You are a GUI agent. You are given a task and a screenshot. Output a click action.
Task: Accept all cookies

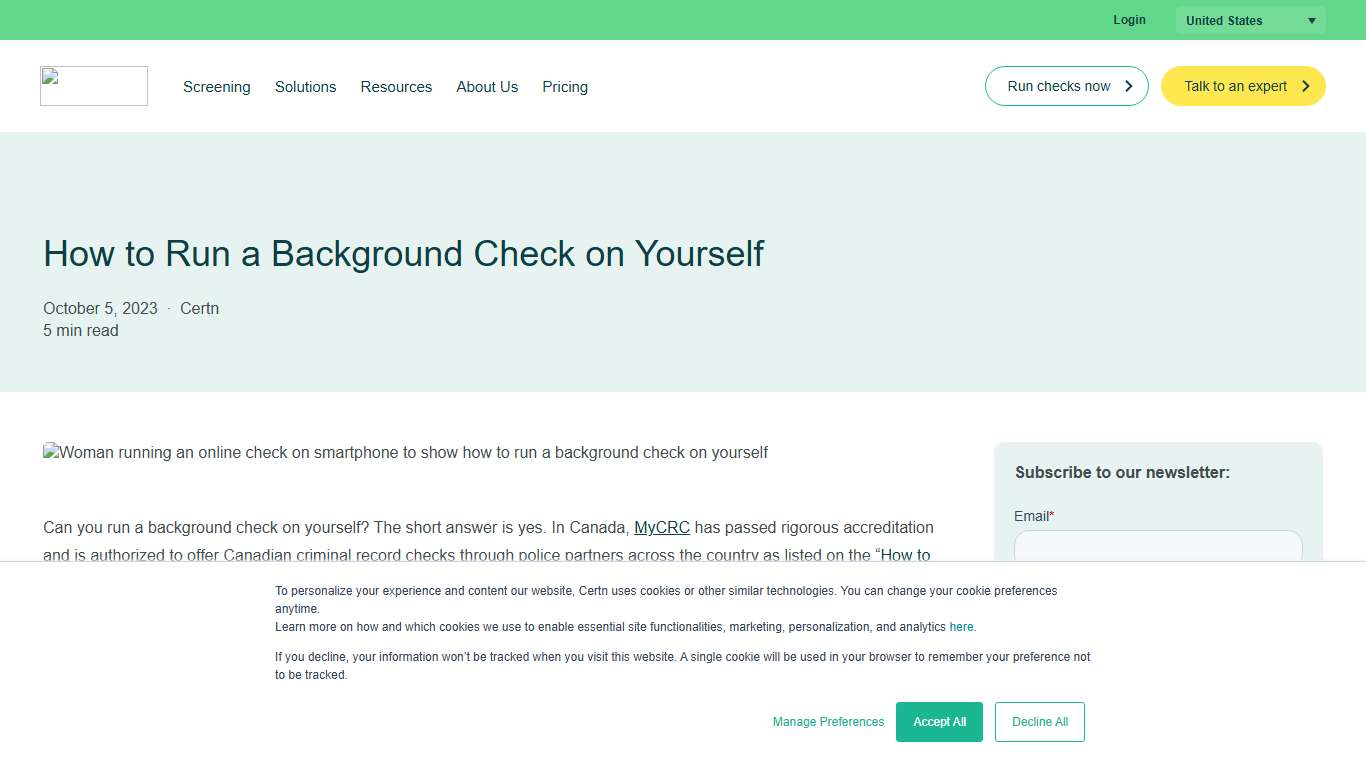[x=939, y=721]
